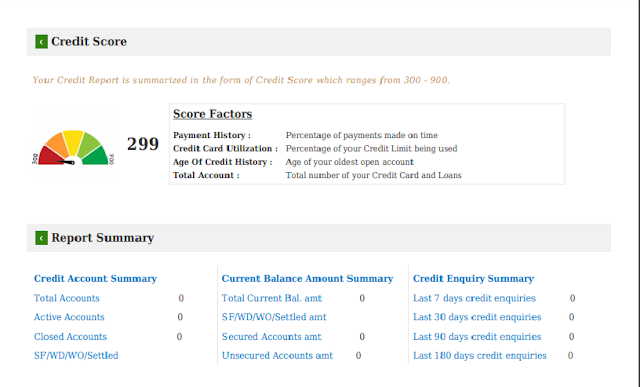
Task: Select the Active Accounts link
Action: click(x=69, y=317)
